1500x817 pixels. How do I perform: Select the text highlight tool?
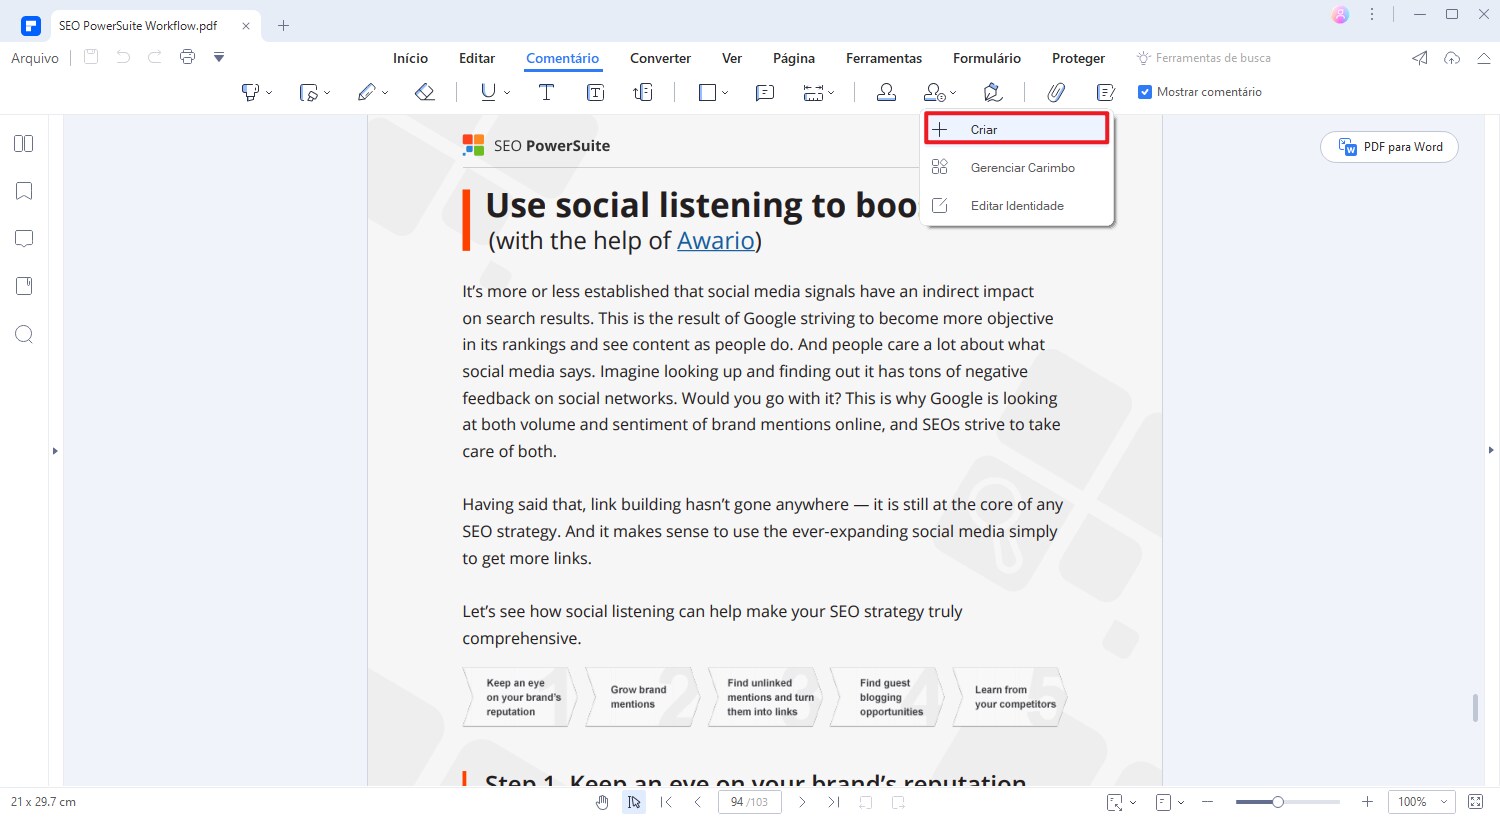pos(250,92)
